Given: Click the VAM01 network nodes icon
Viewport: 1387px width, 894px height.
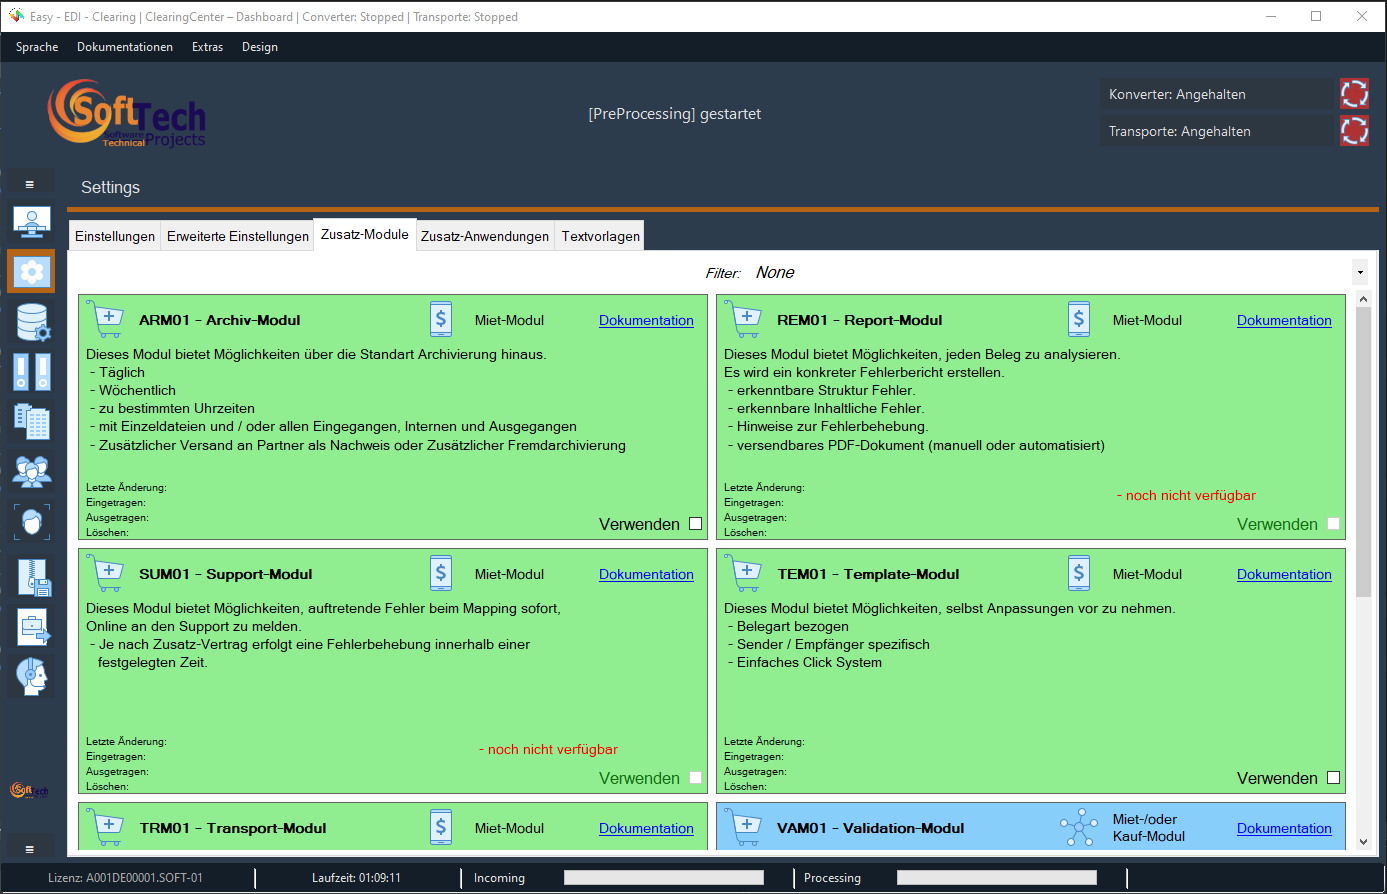Looking at the screenshot, I should click(x=1079, y=827).
